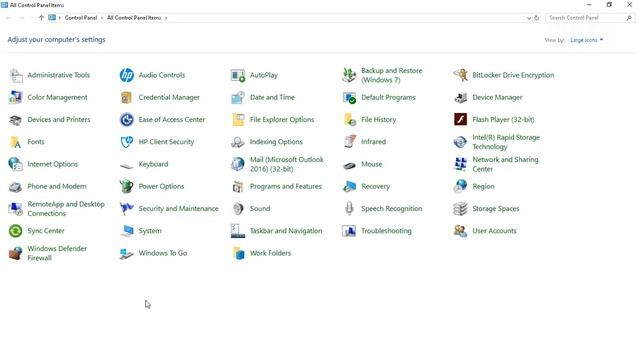Open the Keyboard icon
Screen dimensions: 640x360
click(x=127, y=165)
